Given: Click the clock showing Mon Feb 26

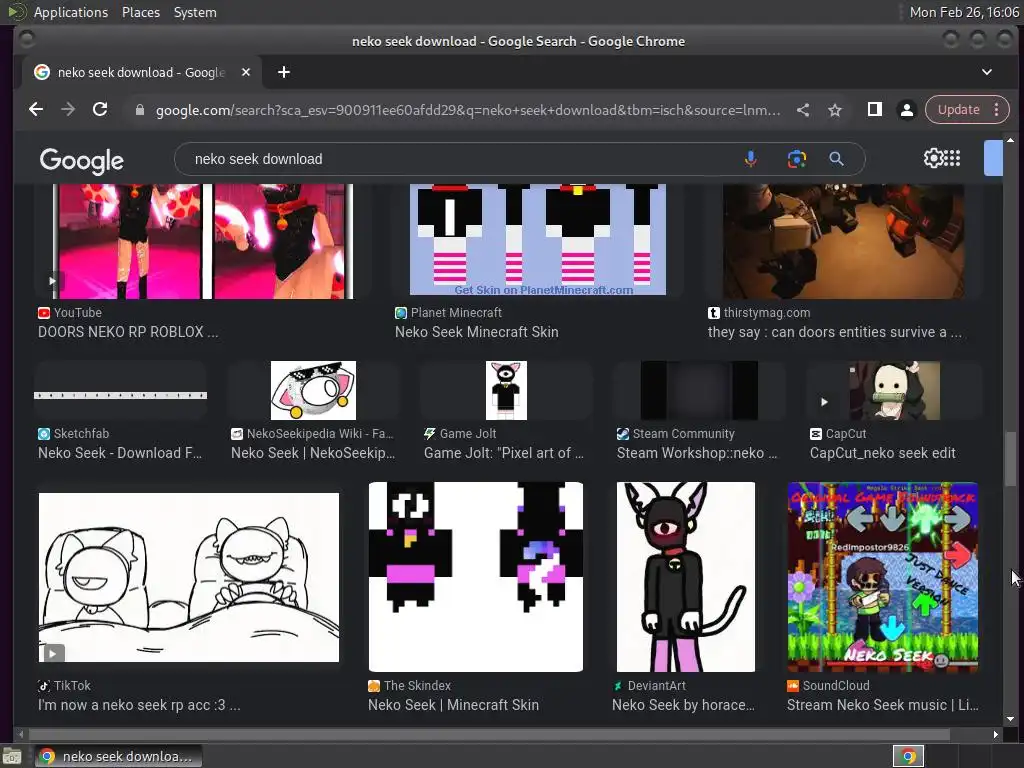Looking at the screenshot, I should pos(964,12).
